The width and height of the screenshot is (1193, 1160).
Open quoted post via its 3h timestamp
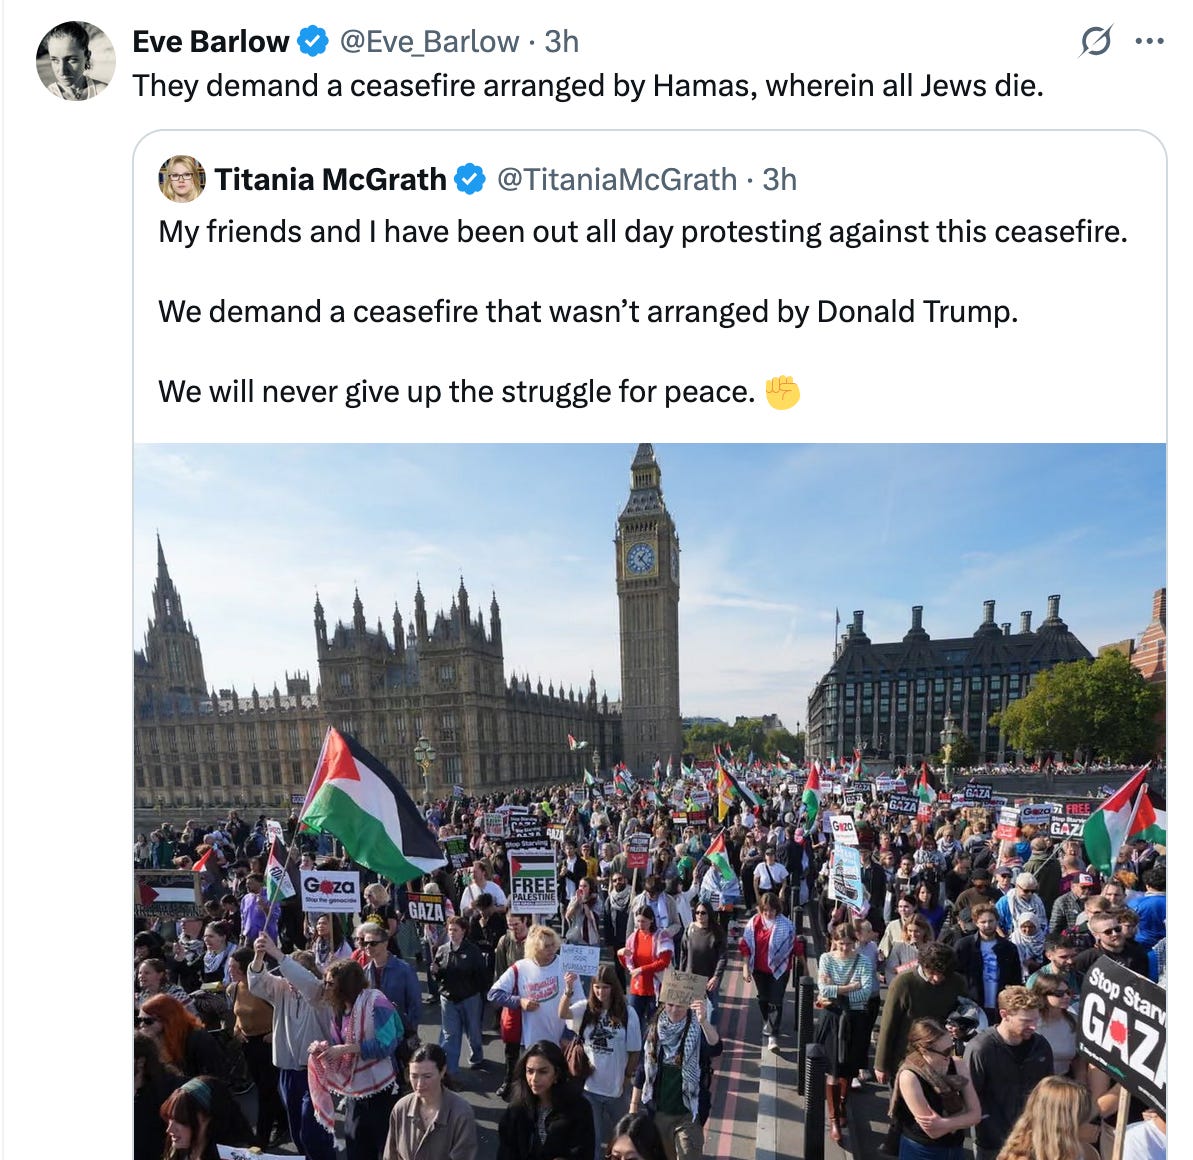coord(780,180)
